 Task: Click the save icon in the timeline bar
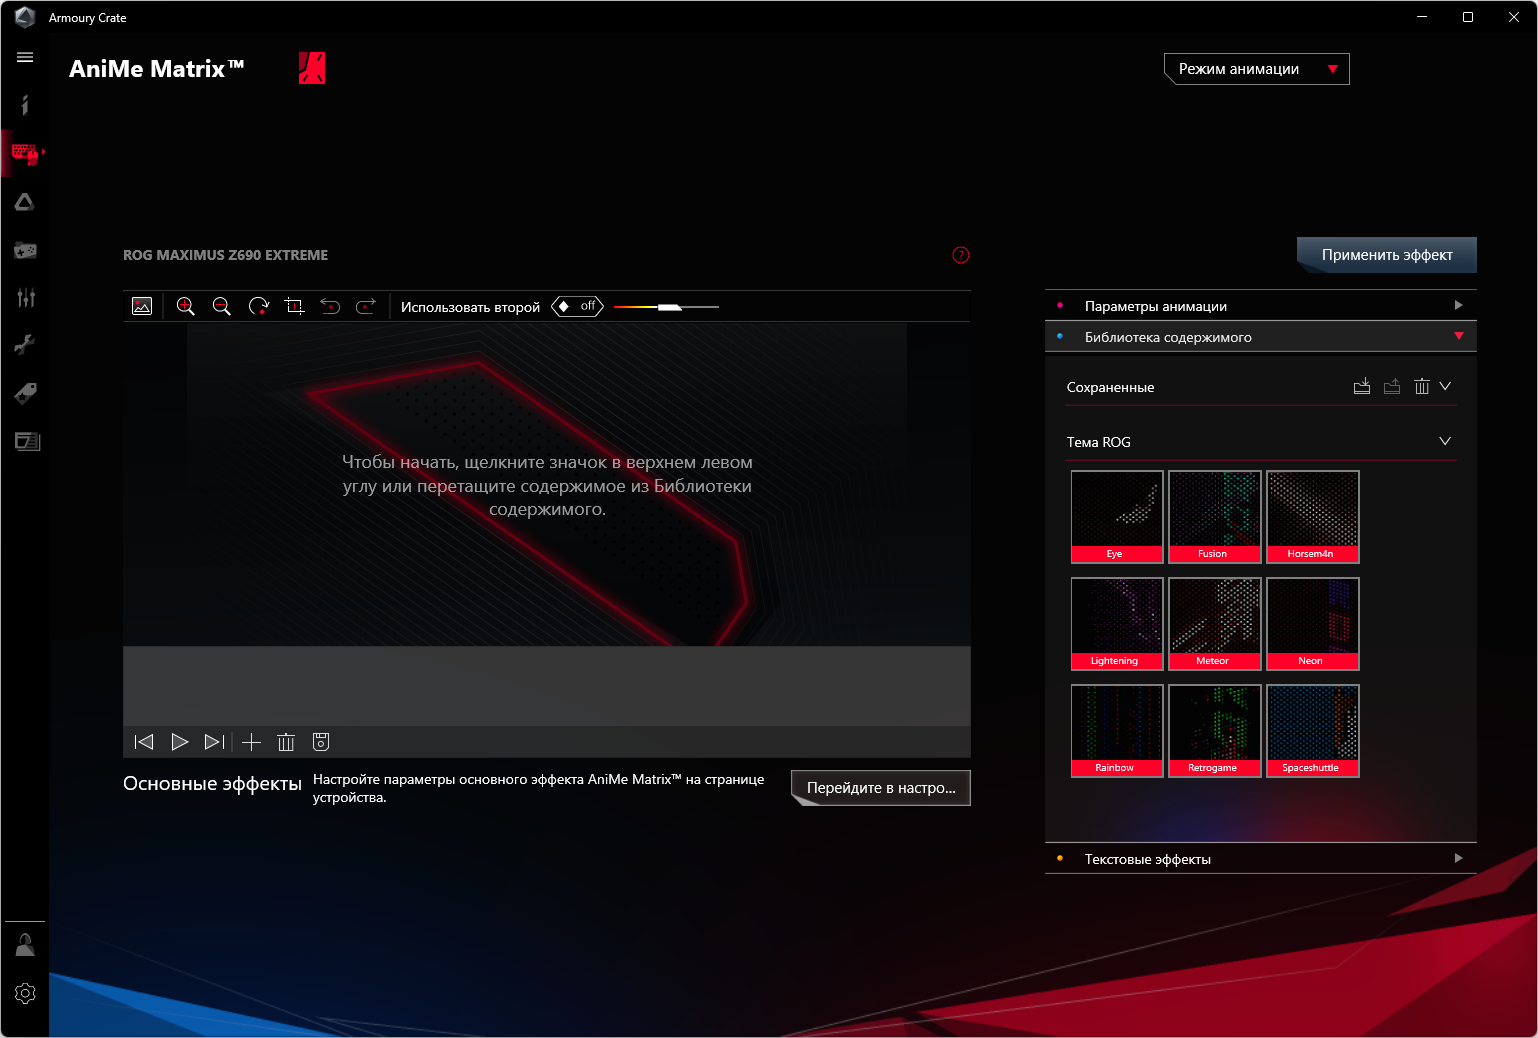(x=321, y=742)
